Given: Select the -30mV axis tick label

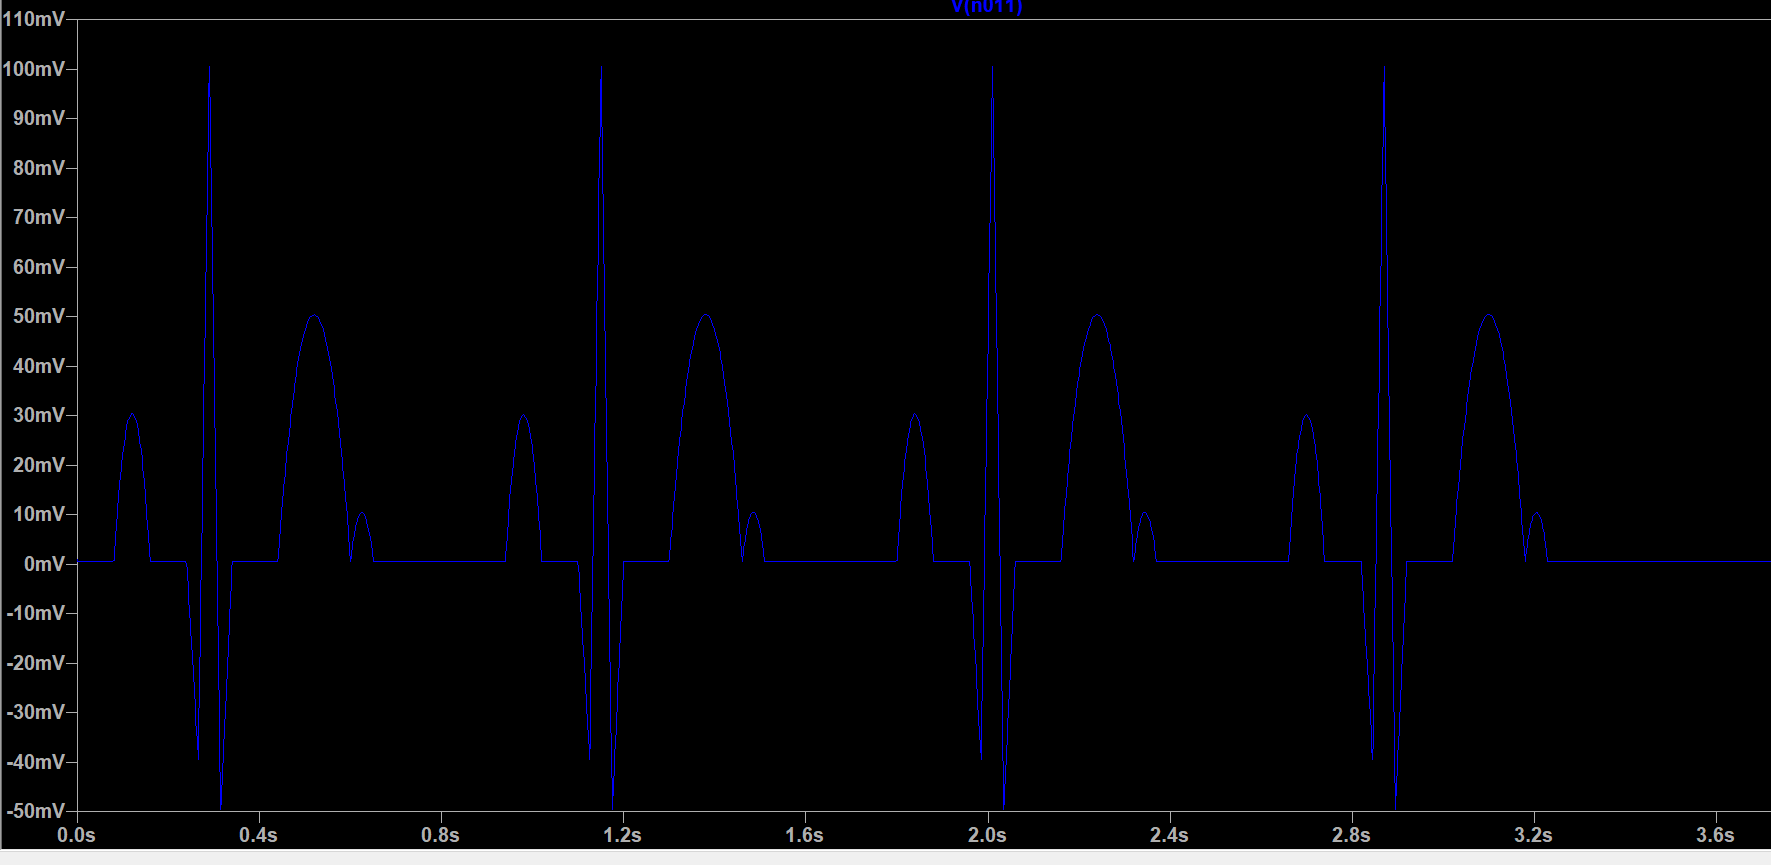Looking at the screenshot, I should [x=36, y=712].
